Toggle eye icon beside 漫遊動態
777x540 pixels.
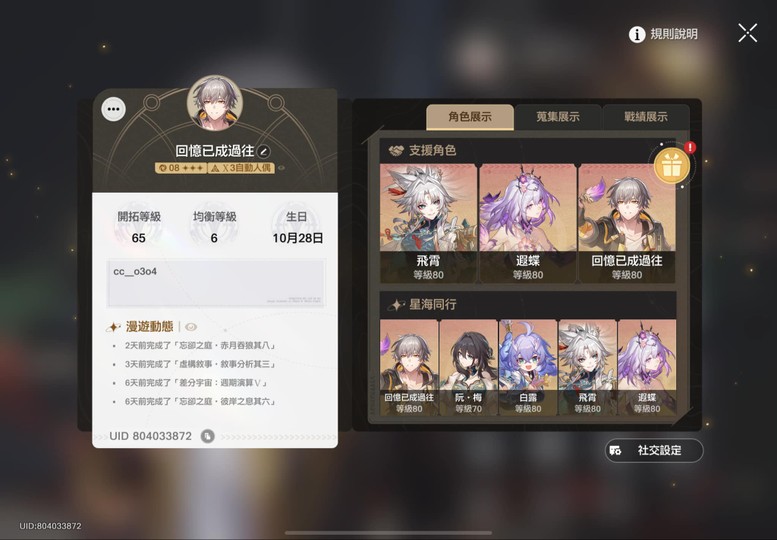[191, 327]
